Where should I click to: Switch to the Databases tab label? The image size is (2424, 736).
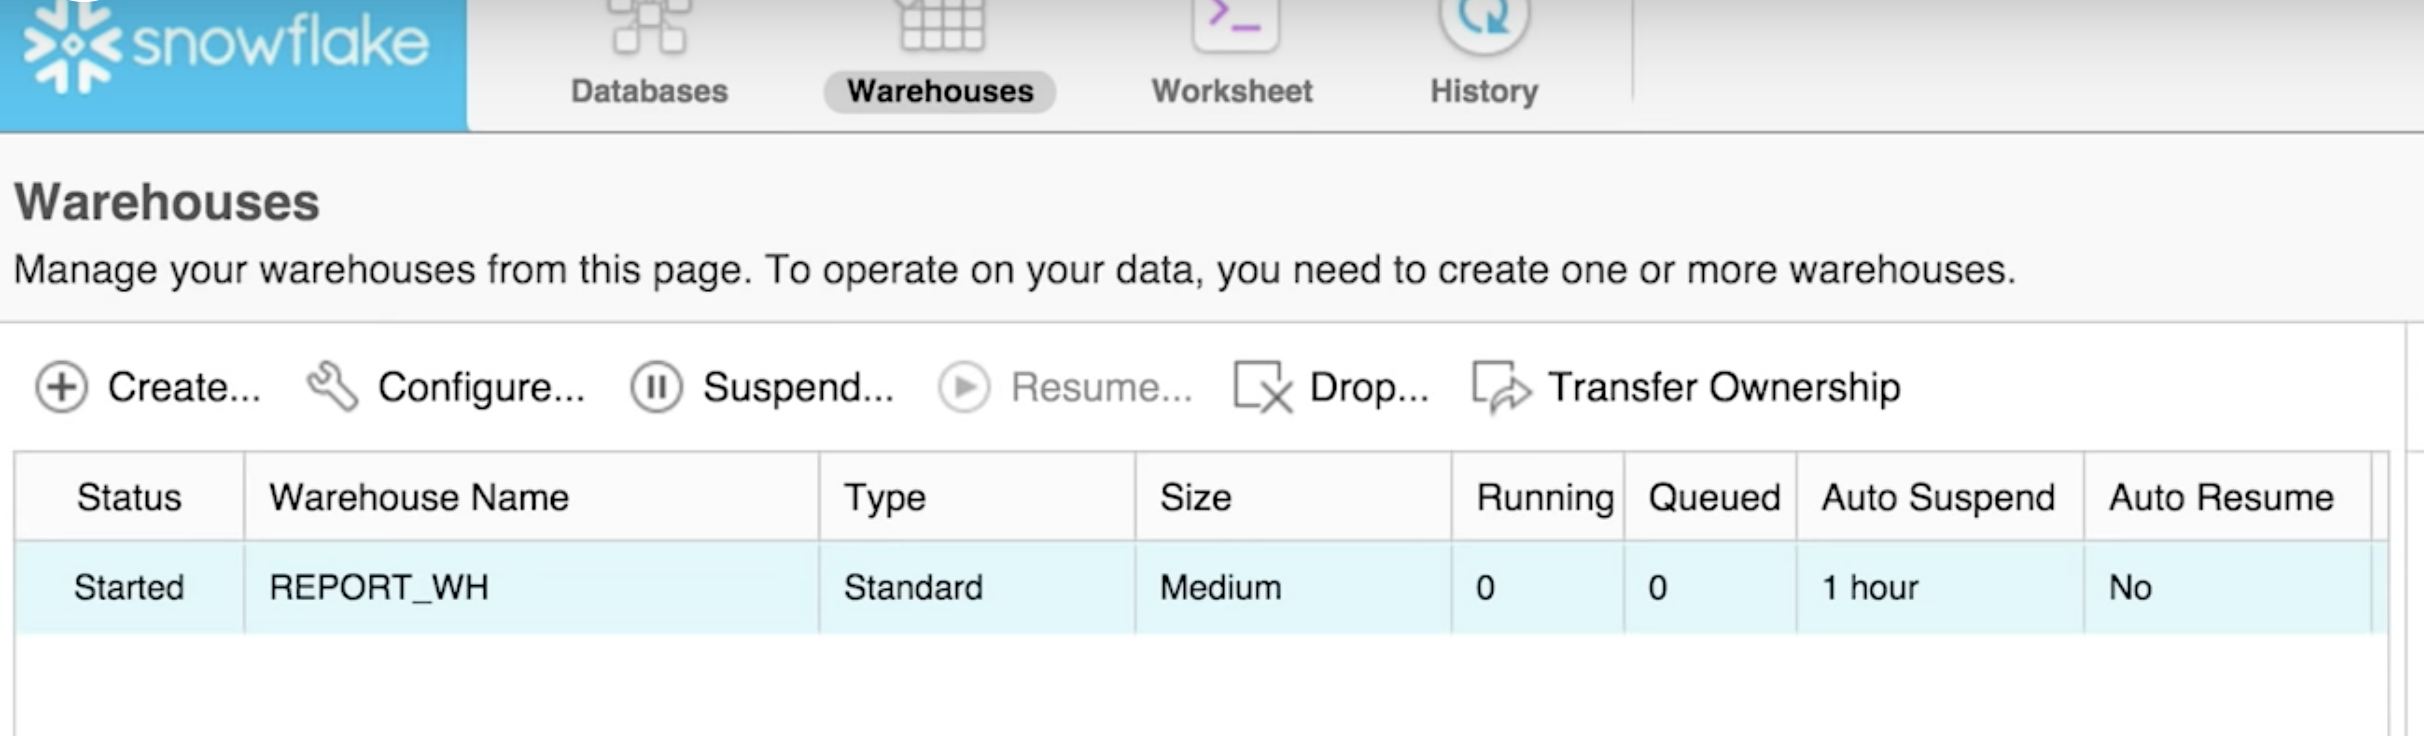click(x=649, y=91)
